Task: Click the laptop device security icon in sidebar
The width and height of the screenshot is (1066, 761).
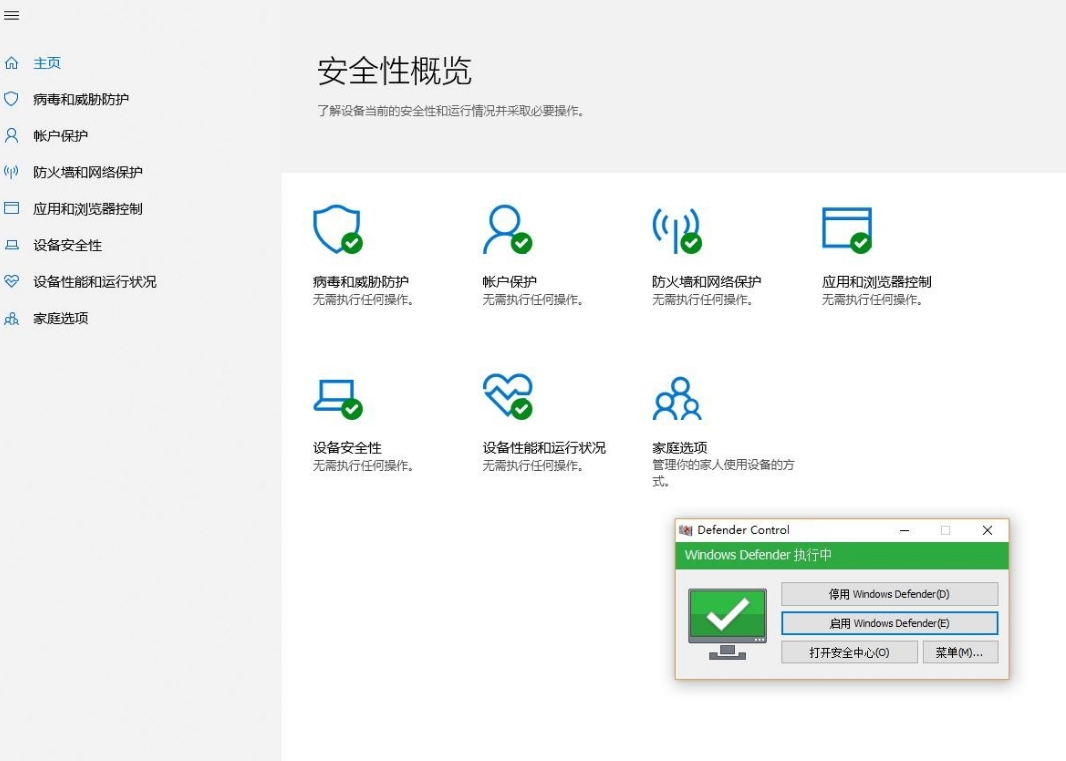Action: pyautogui.click(x=12, y=245)
